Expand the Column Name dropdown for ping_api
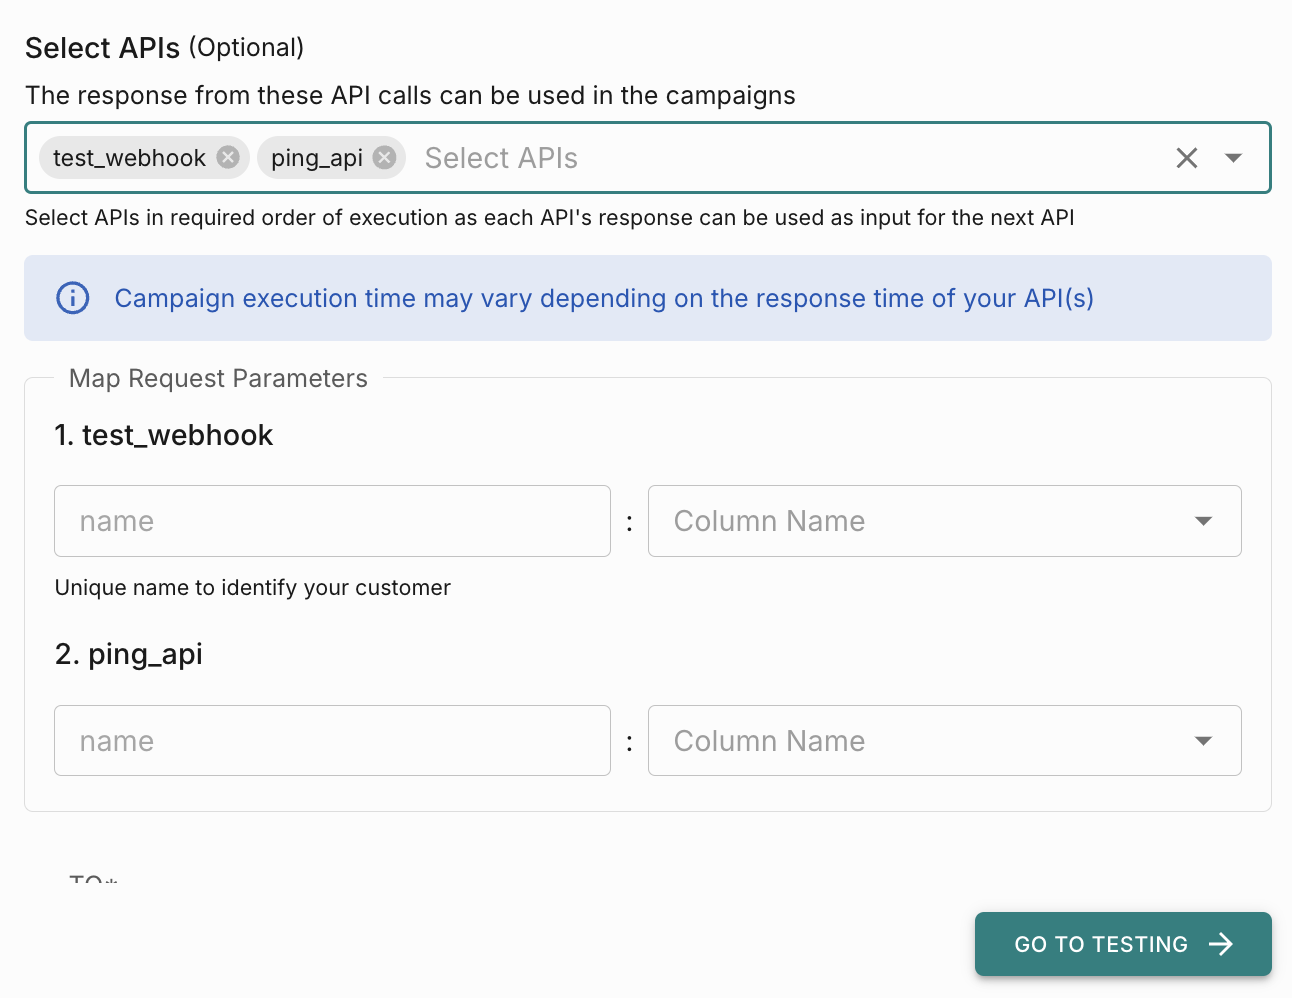 [x=1203, y=741]
